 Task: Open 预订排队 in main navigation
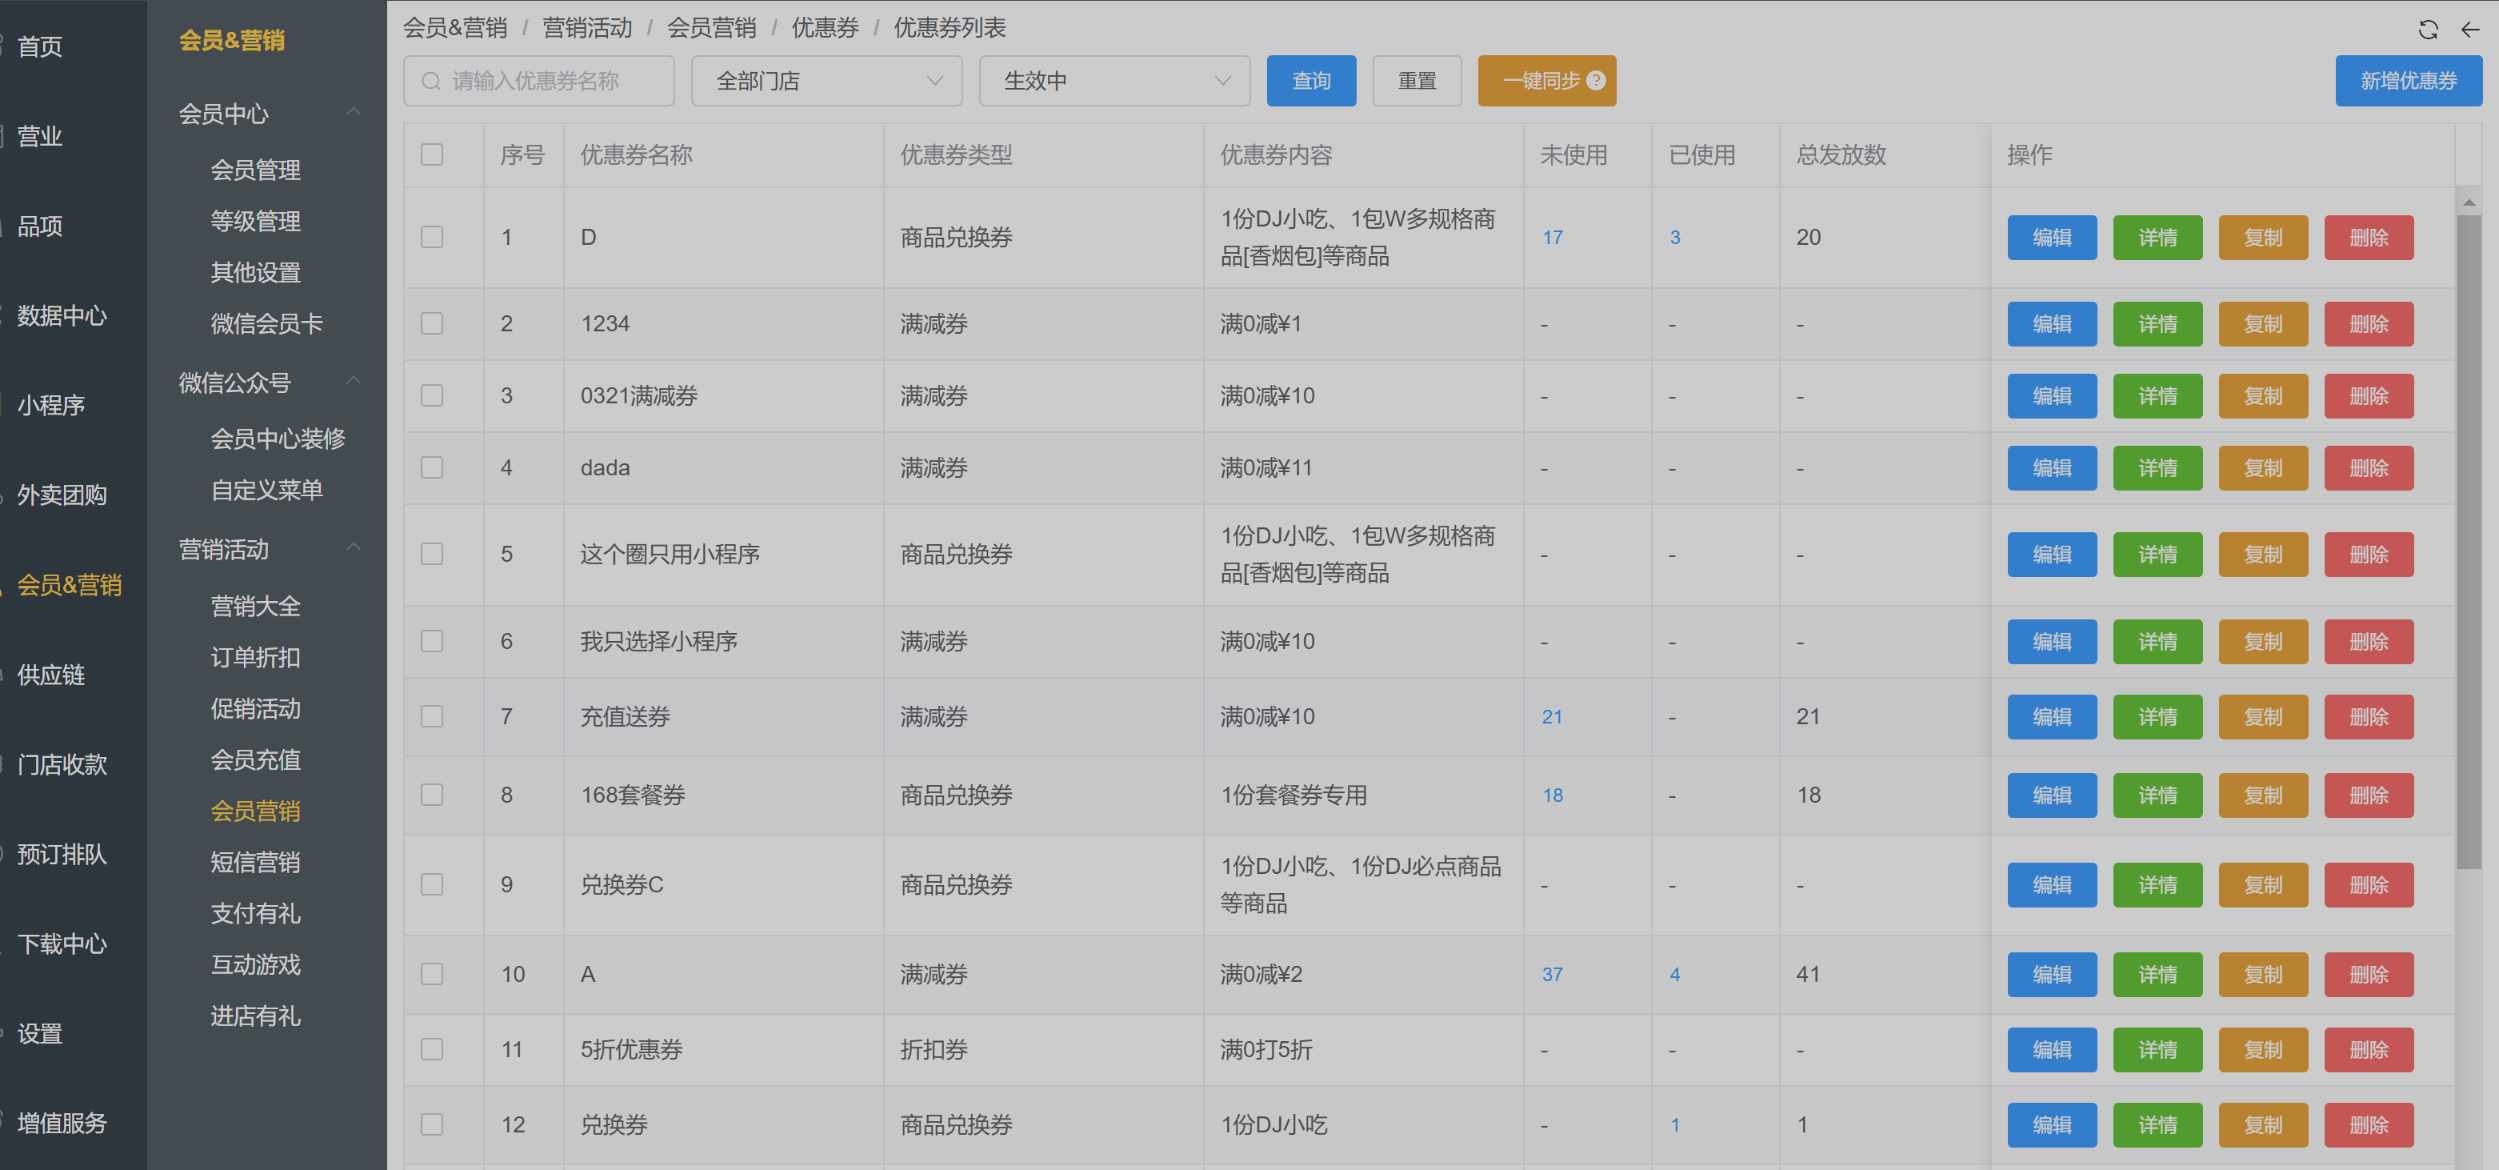[62, 855]
